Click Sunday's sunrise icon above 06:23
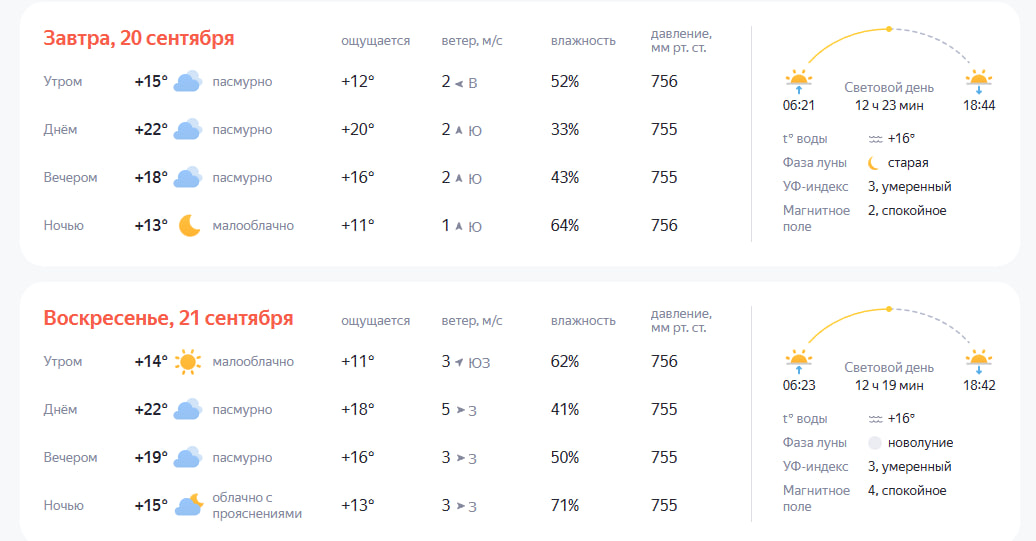 [797, 361]
